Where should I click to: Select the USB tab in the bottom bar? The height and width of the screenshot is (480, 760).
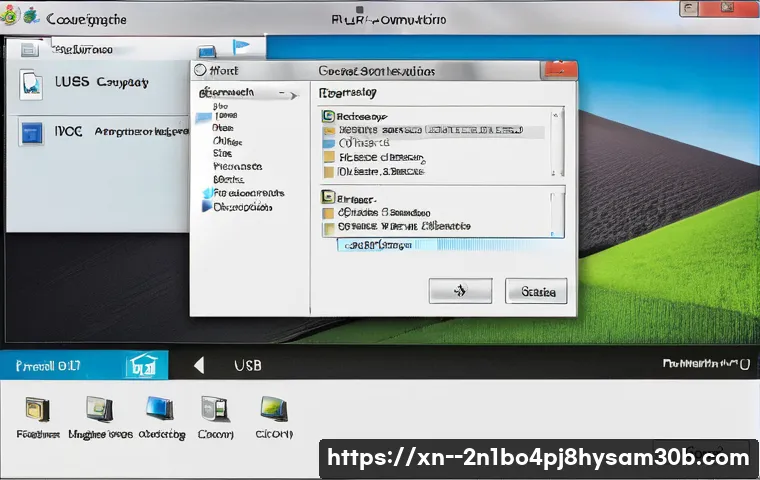pos(246,366)
